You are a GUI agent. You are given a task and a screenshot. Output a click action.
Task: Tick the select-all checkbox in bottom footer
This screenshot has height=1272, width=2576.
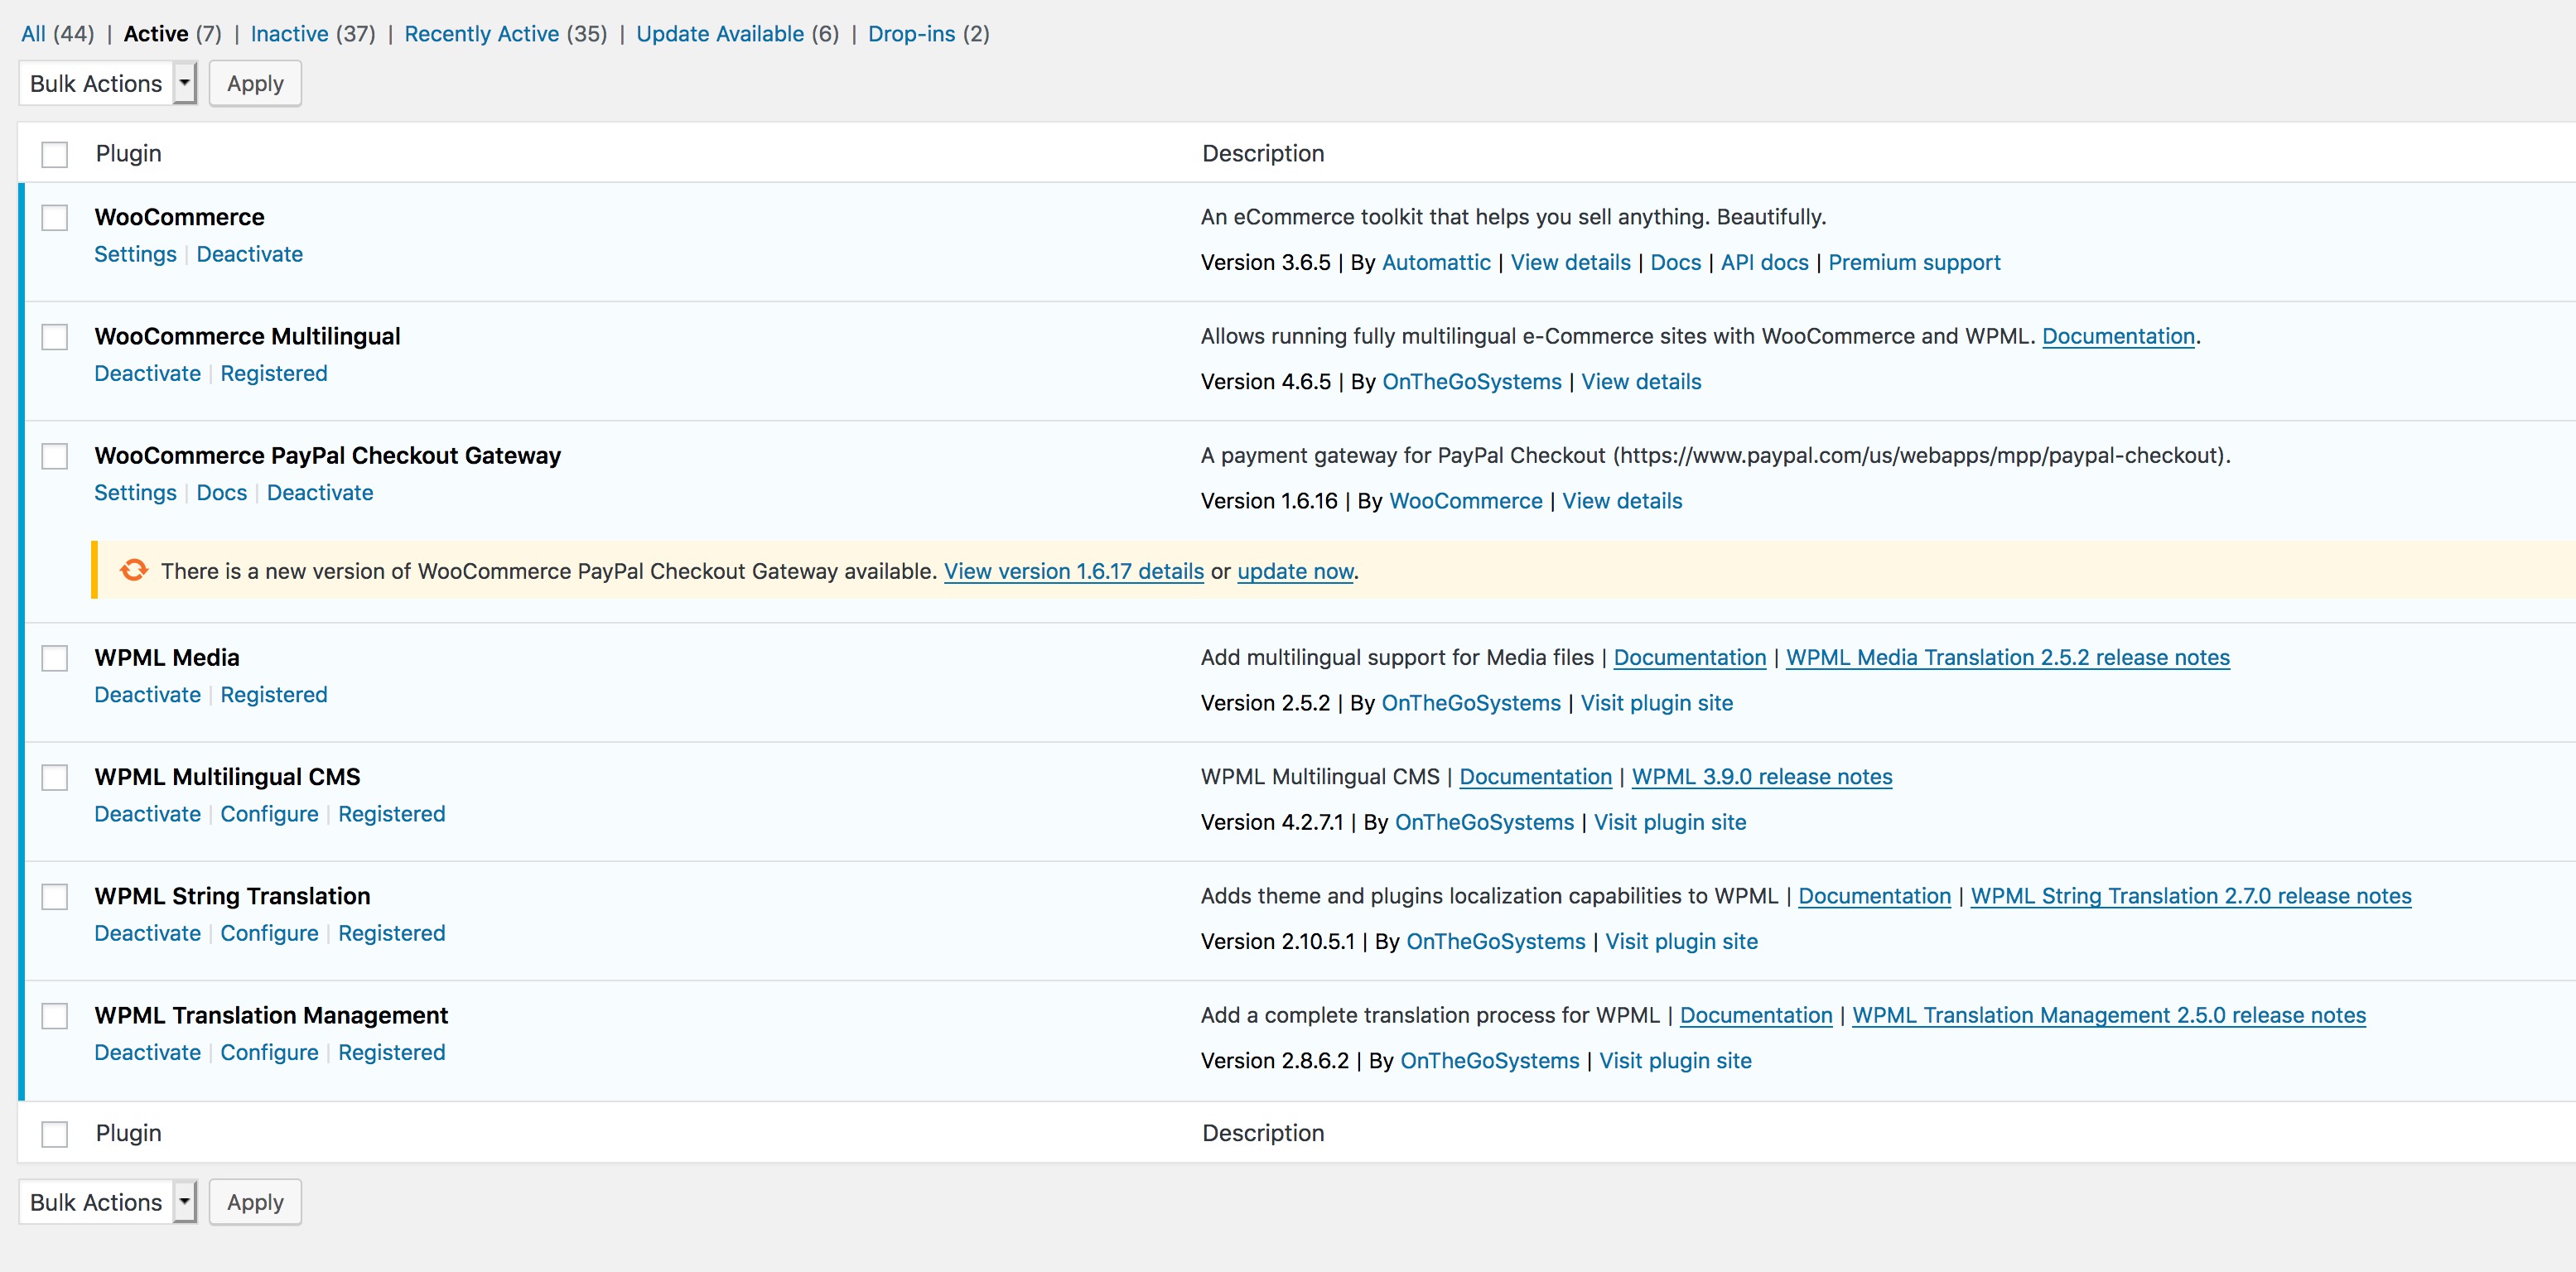pyautogui.click(x=55, y=1134)
